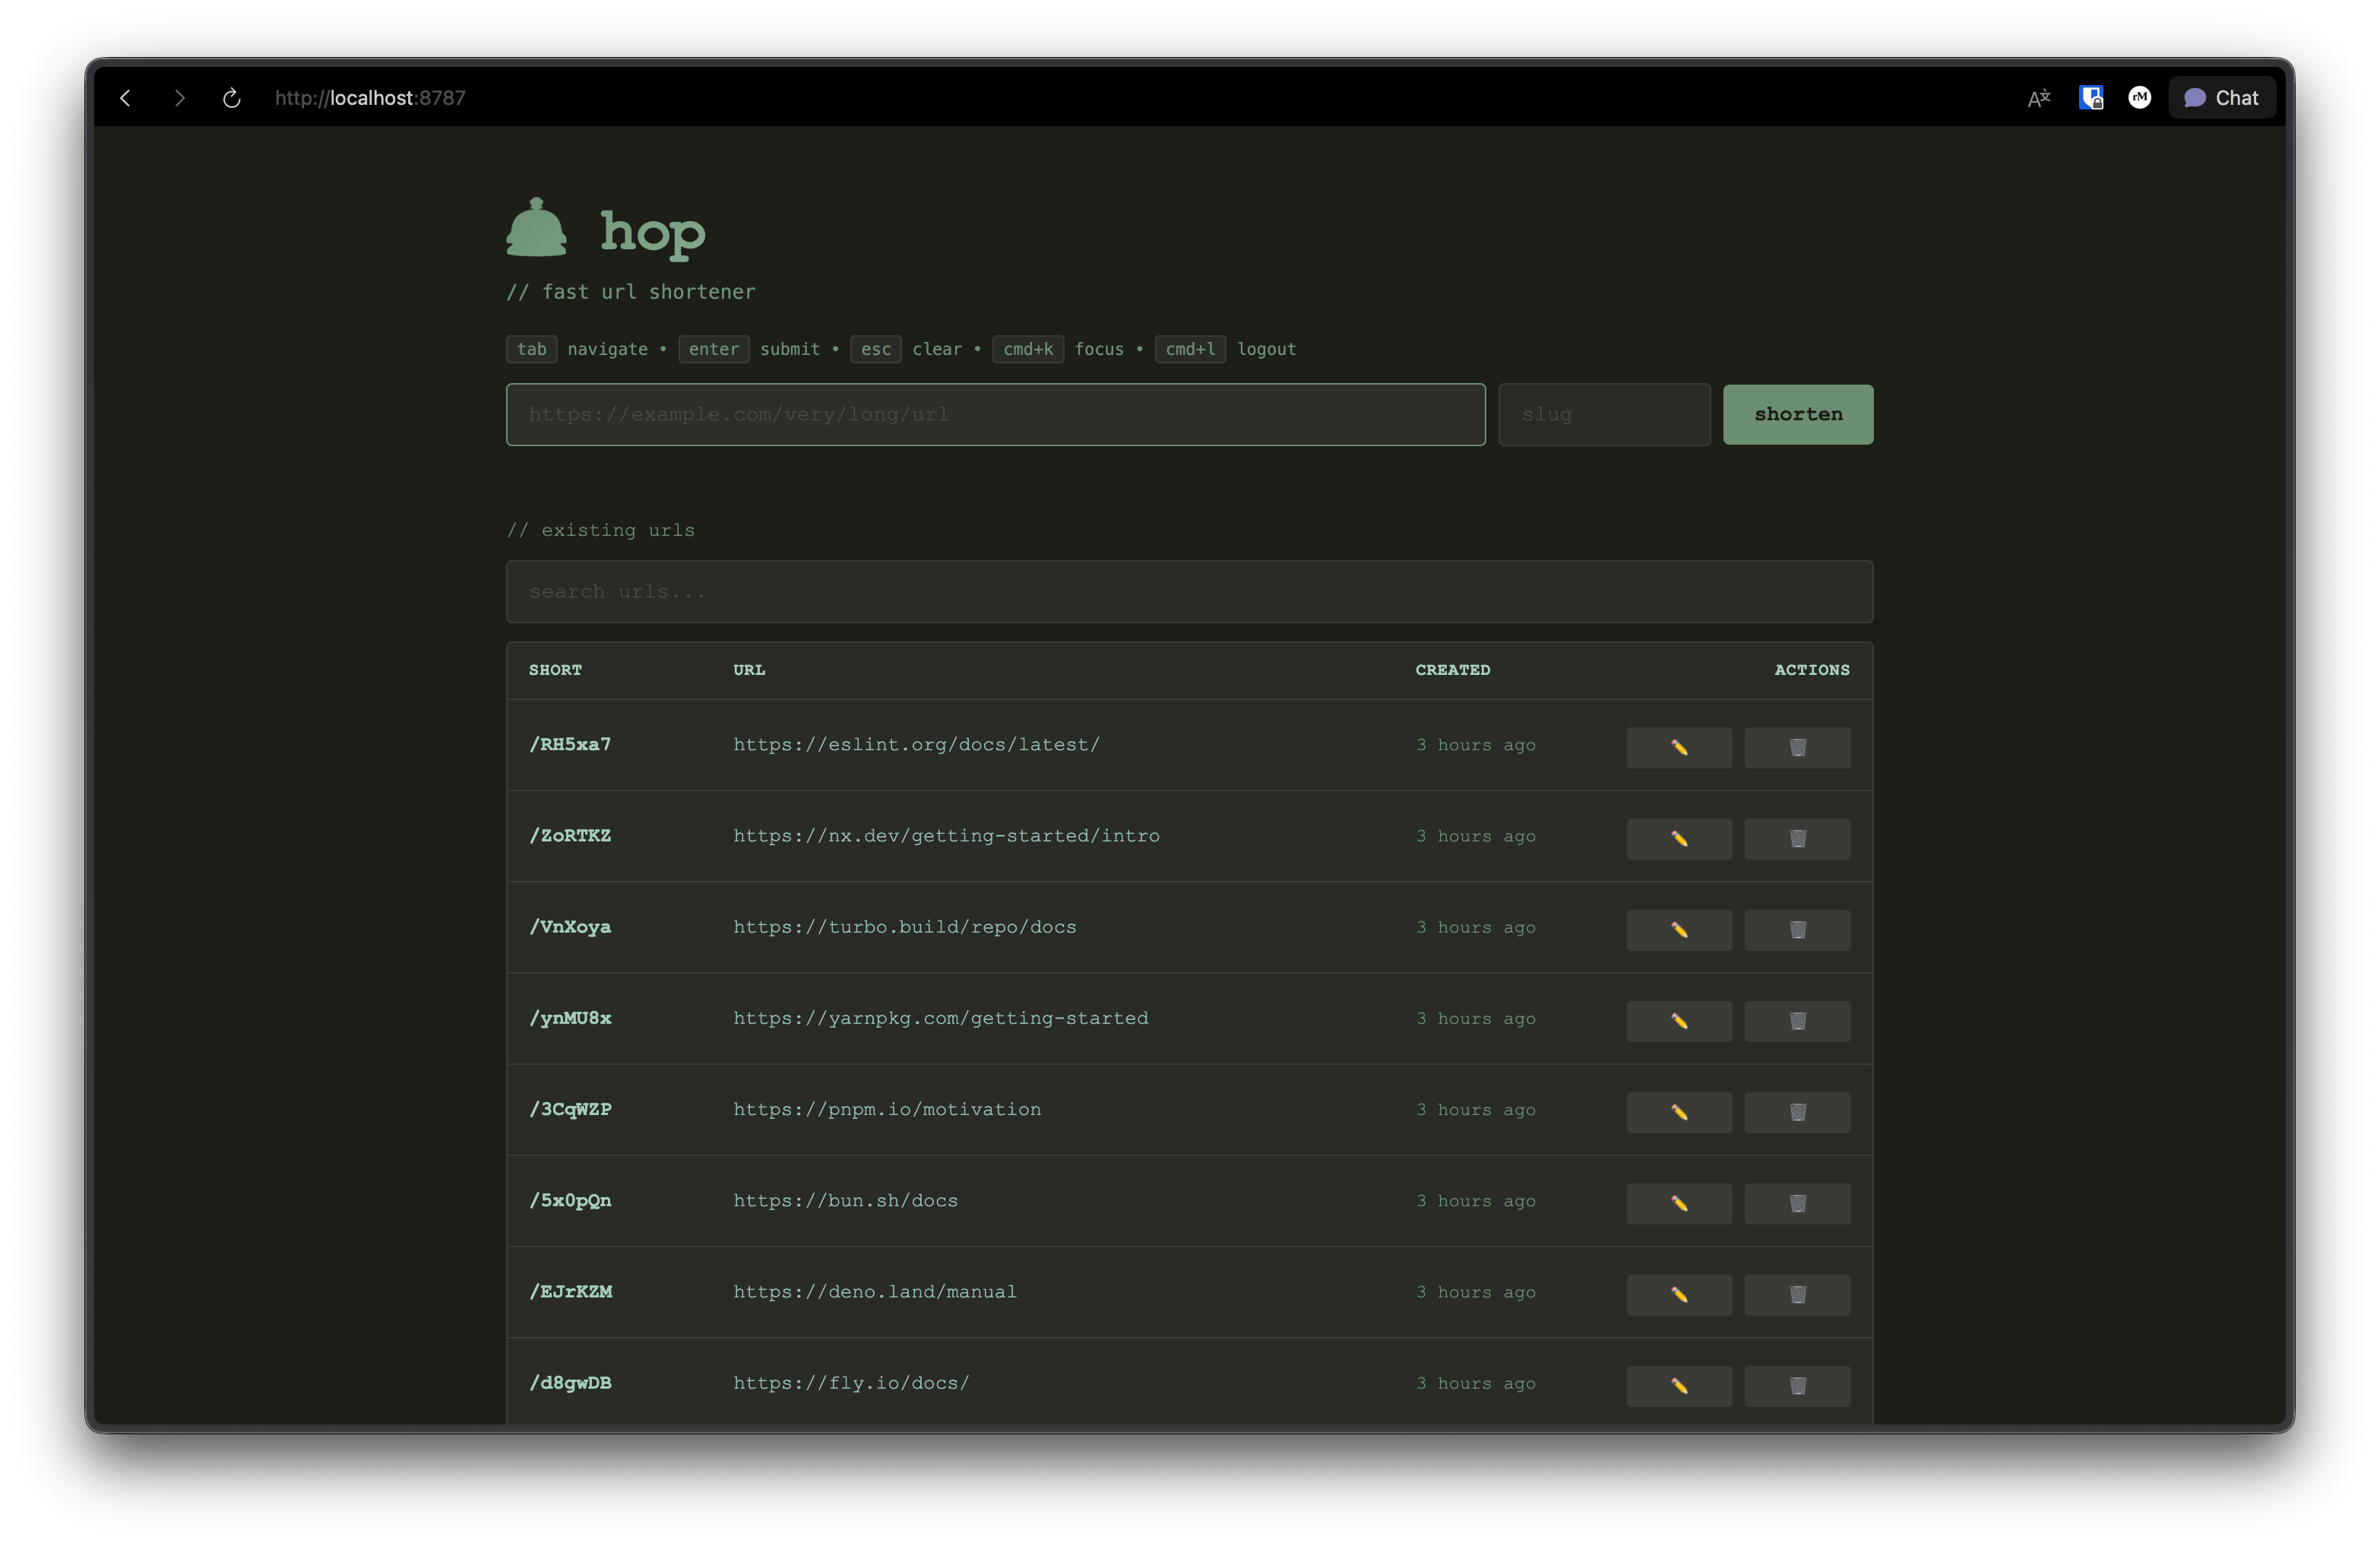Click the logout shortcut label
The image size is (2380, 1546).
coord(1266,349)
